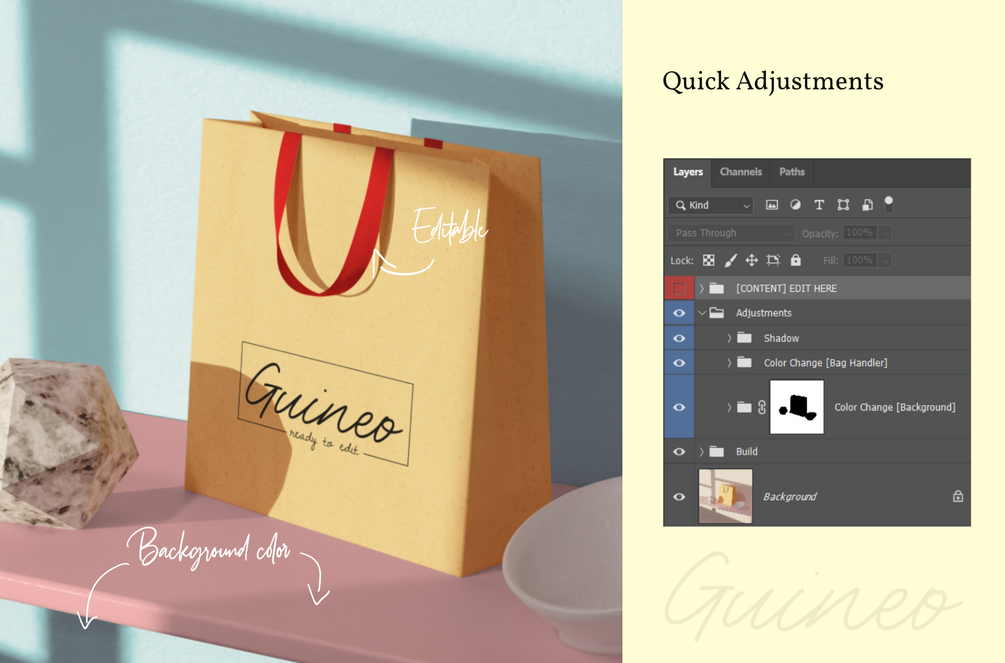Select the Color Change [Background] mask thumbnail

click(797, 407)
